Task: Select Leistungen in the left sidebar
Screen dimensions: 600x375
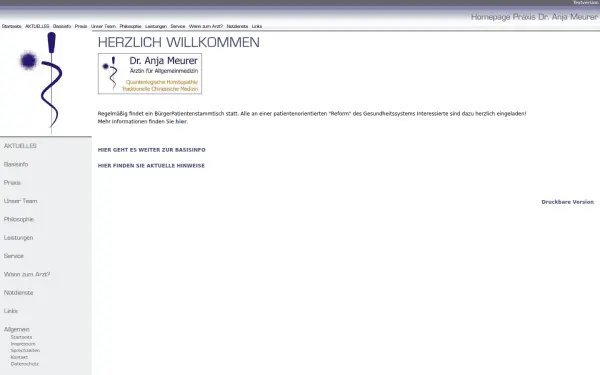Action: click(x=18, y=238)
